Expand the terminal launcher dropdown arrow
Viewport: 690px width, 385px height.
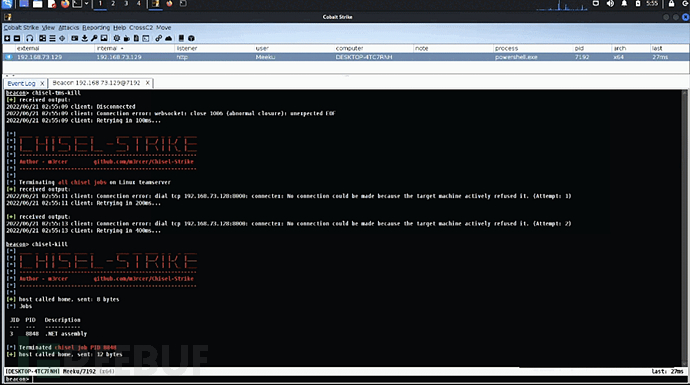click(86, 4)
